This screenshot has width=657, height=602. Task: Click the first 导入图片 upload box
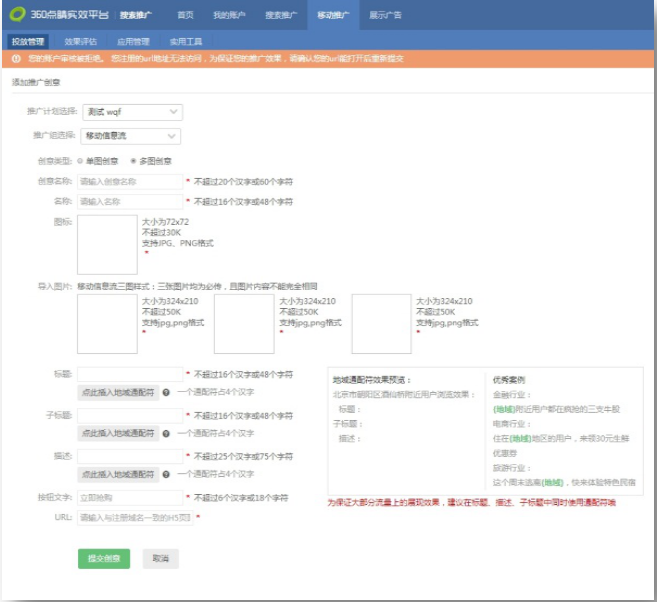tap(106, 323)
